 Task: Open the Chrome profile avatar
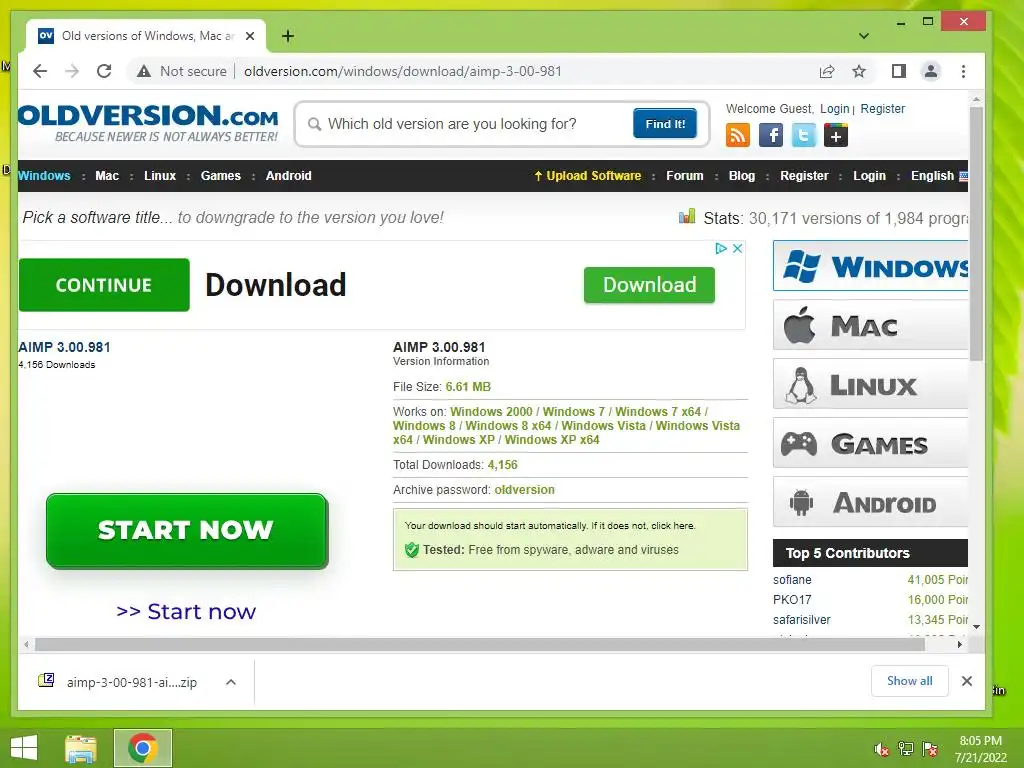point(931,71)
